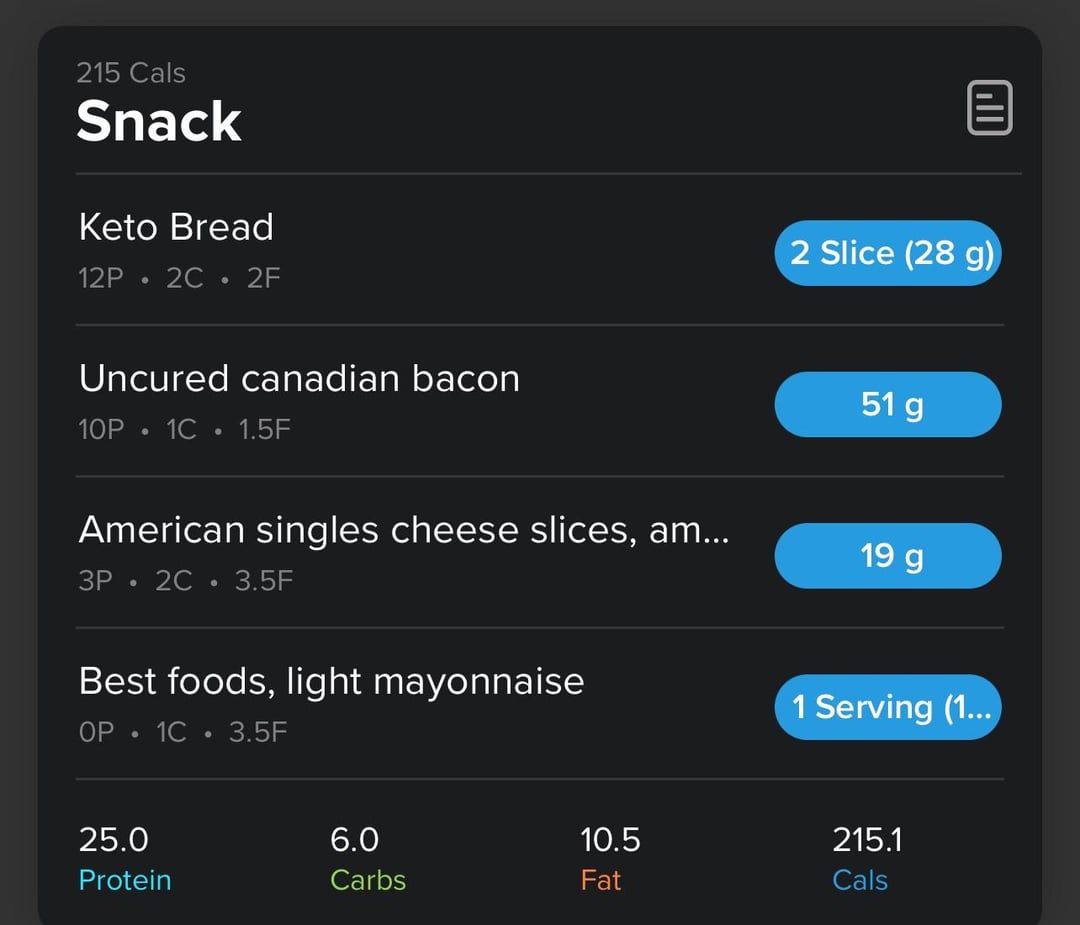Viewport: 1080px width, 925px height.
Task: Tap the cheese macros 3P 2C 3.5F
Action: click(186, 581)
